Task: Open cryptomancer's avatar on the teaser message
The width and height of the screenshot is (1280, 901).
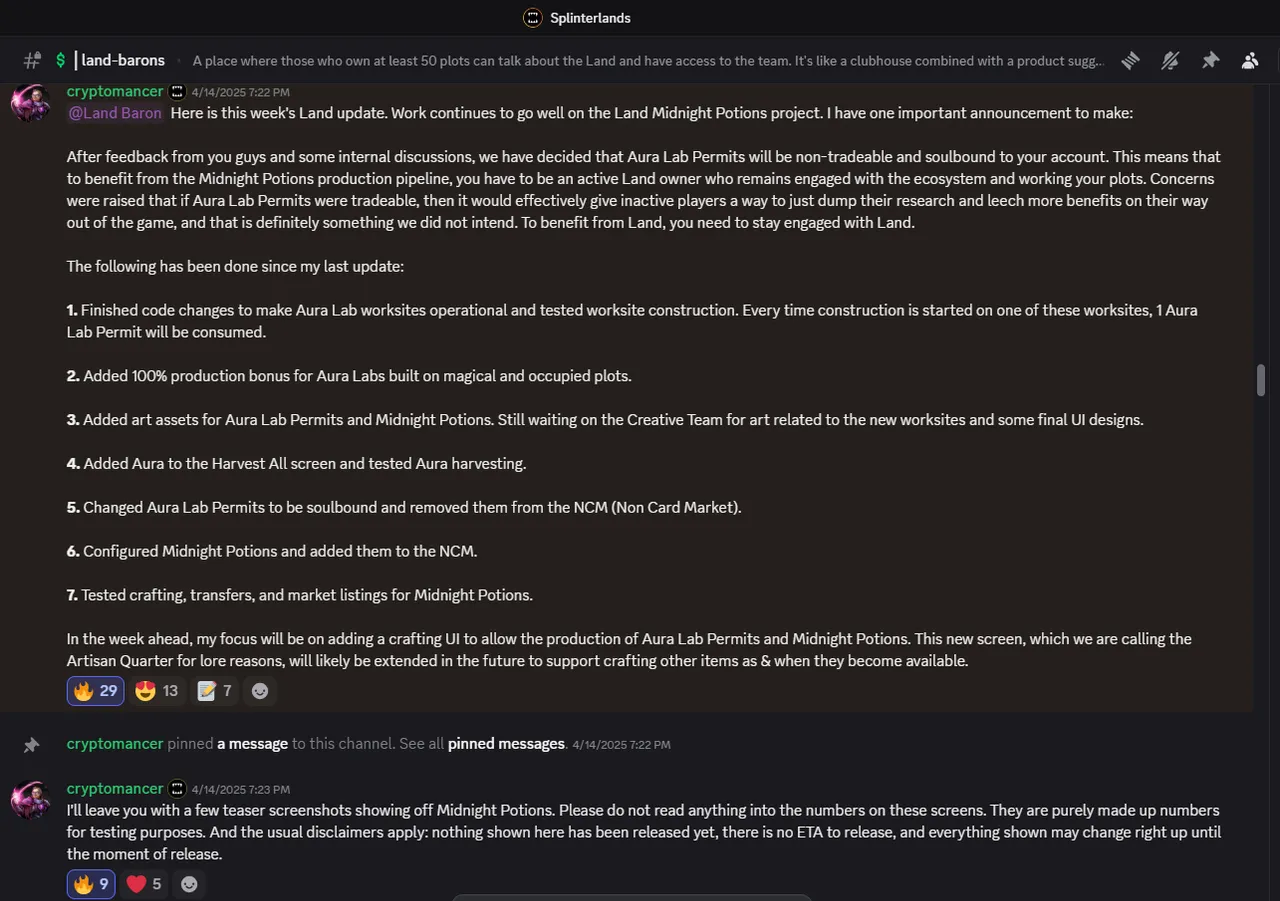Action: [x=31, y=800]
